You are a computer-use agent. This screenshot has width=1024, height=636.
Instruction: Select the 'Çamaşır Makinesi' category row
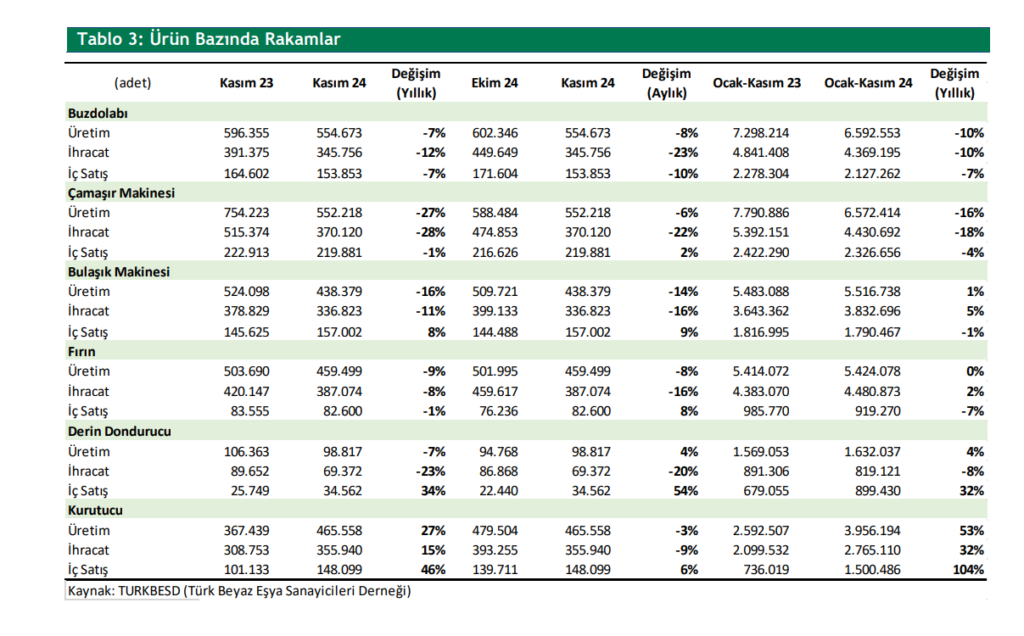[120, 193]
